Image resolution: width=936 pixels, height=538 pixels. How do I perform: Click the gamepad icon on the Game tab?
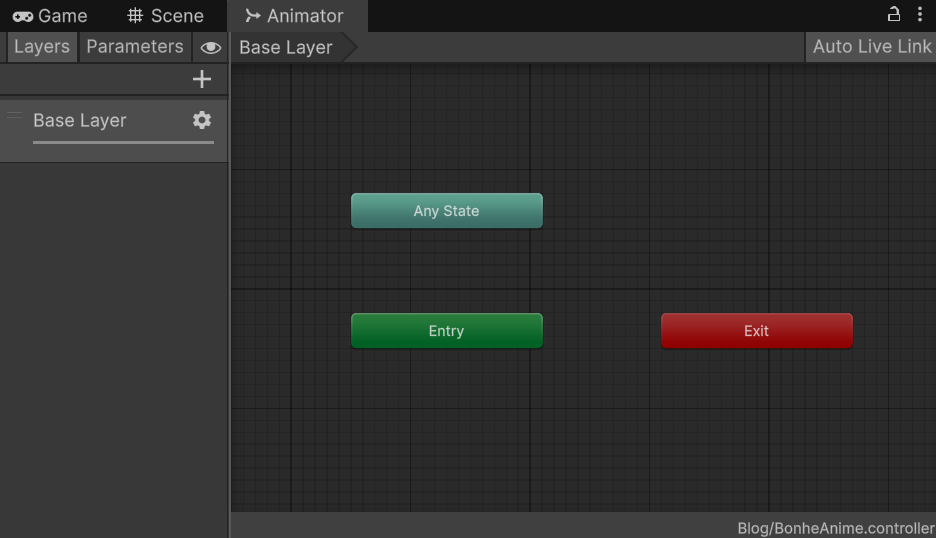[22, 16]
